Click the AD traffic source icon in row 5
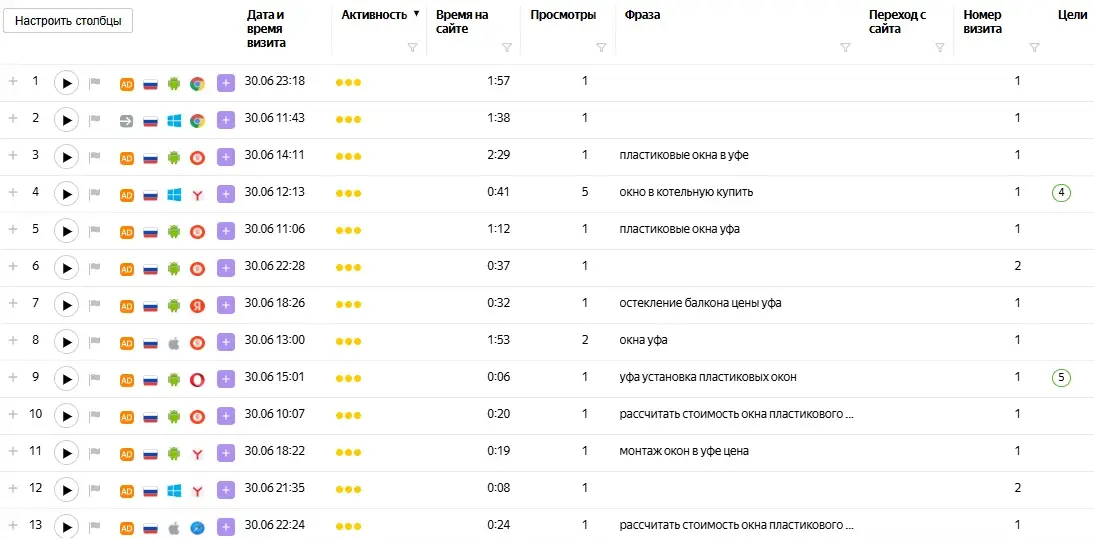1094x539 pixels. pos(127,231)
